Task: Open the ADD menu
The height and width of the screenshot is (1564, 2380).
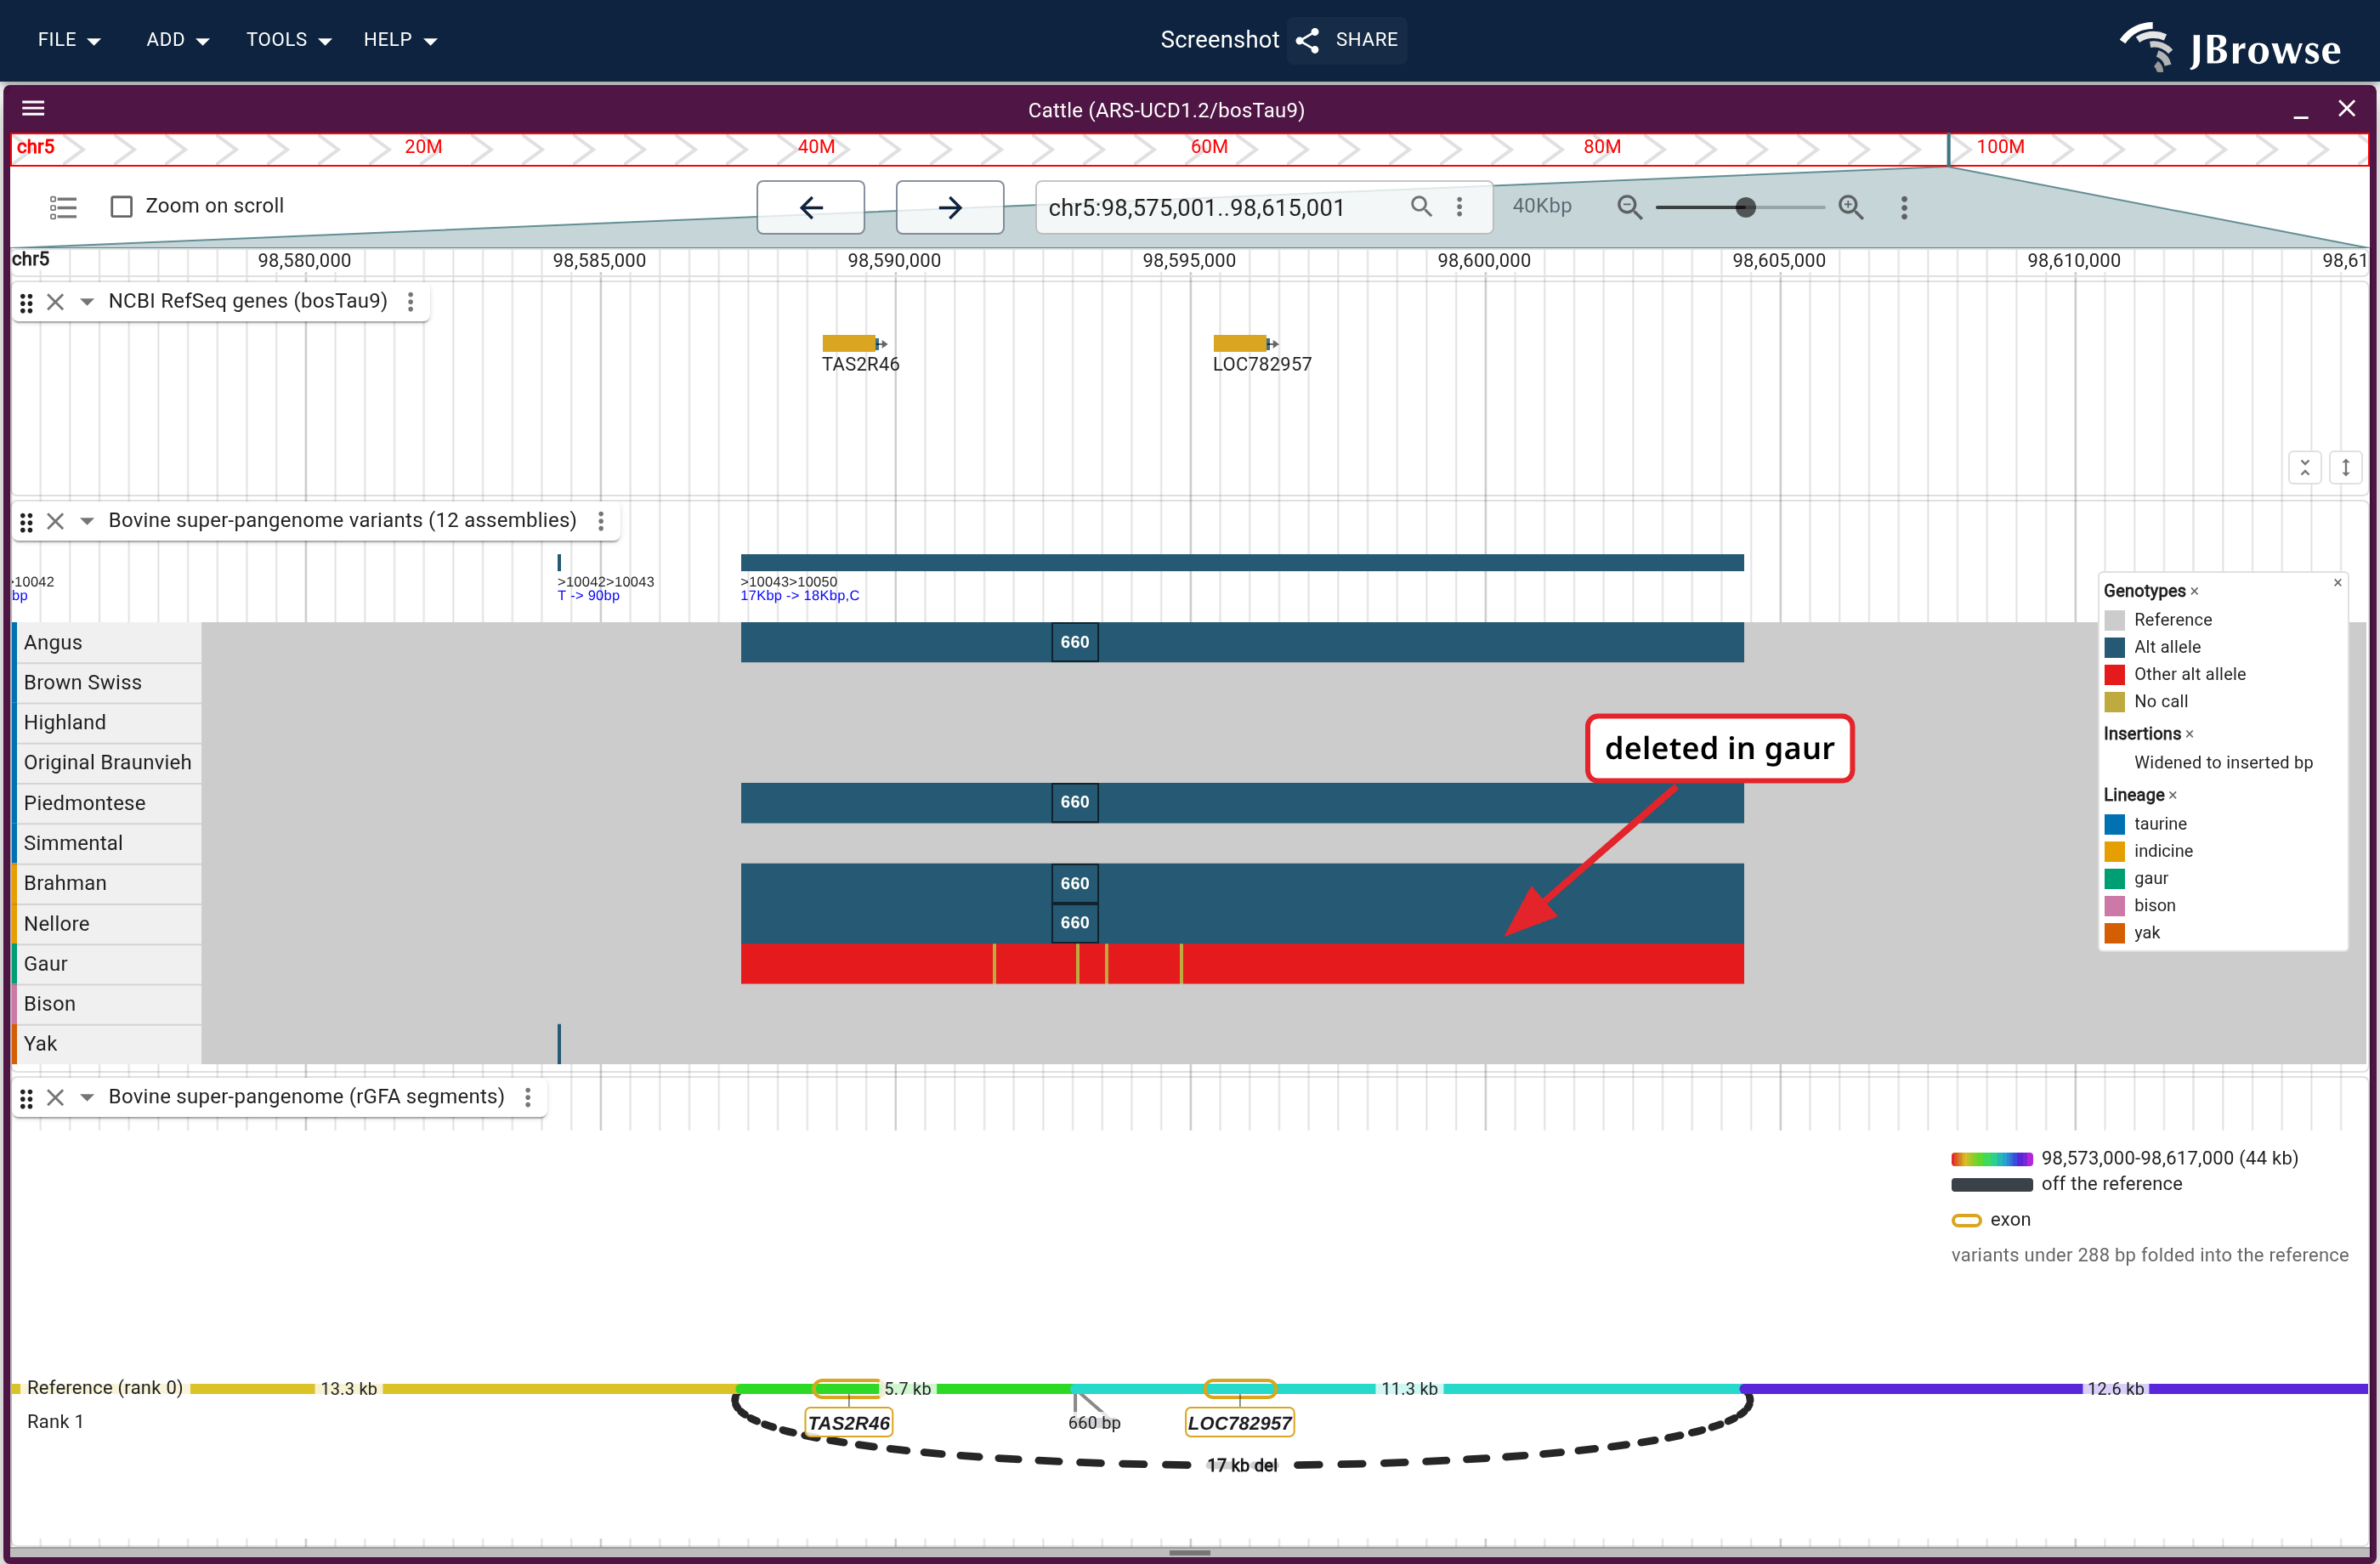Action: [177, 40]
